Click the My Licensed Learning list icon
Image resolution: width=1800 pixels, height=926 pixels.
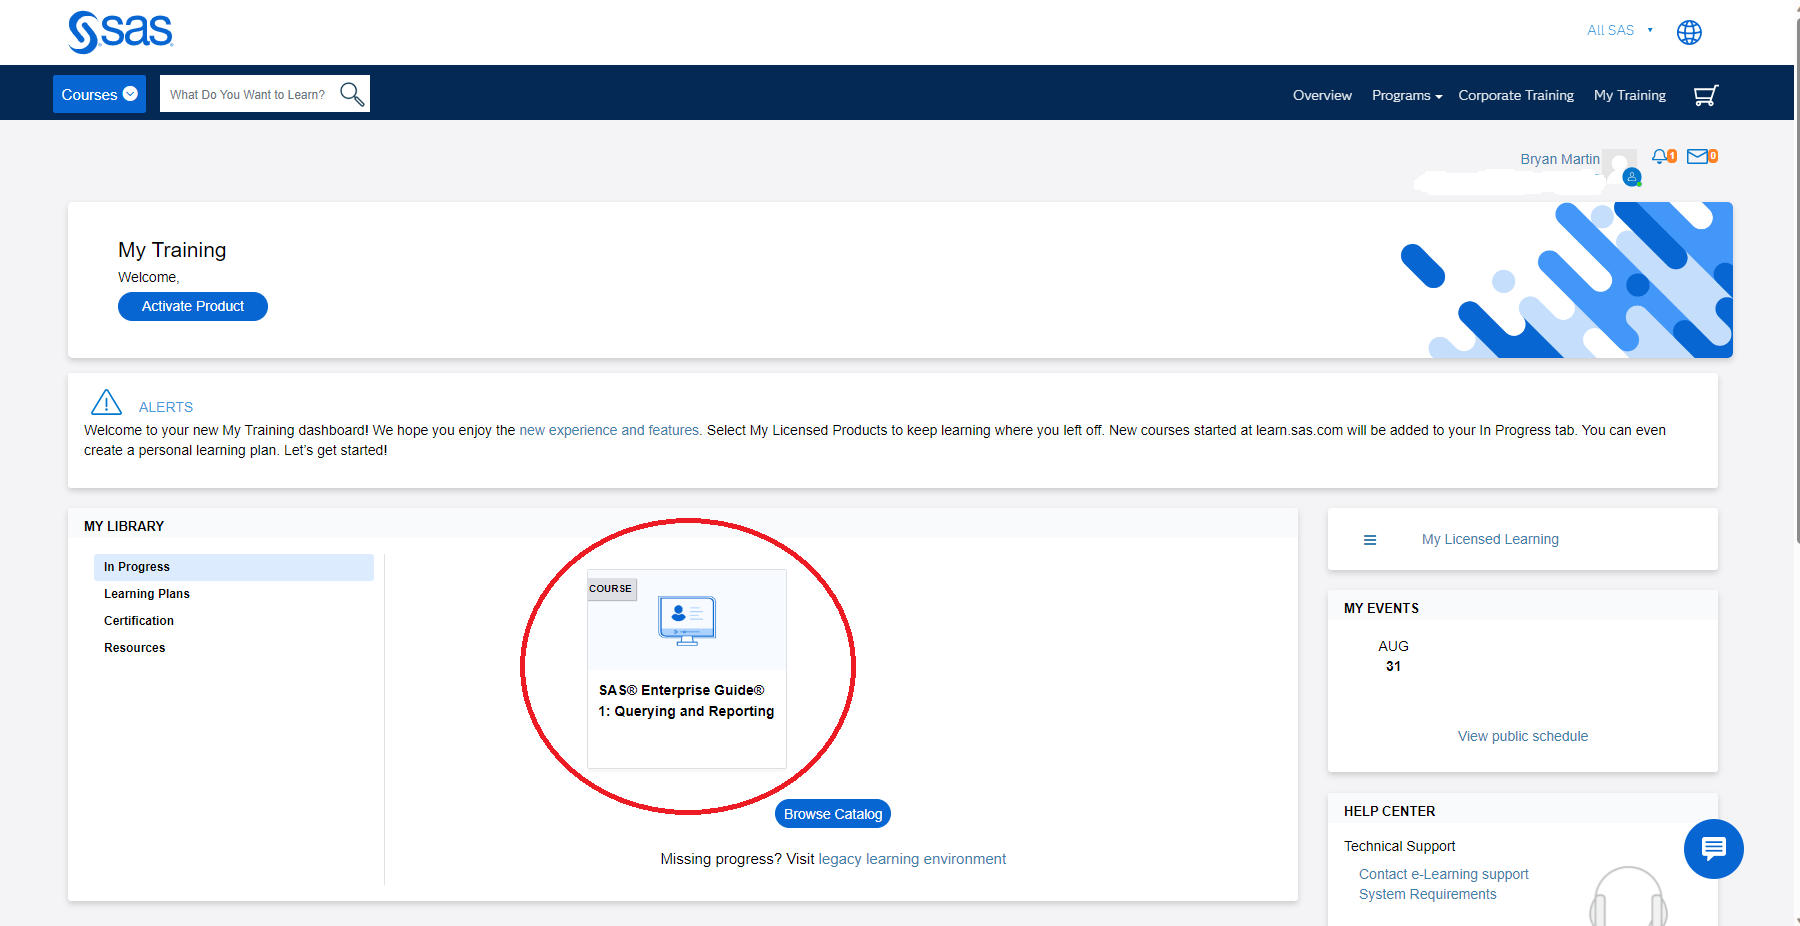(1369, 539)
